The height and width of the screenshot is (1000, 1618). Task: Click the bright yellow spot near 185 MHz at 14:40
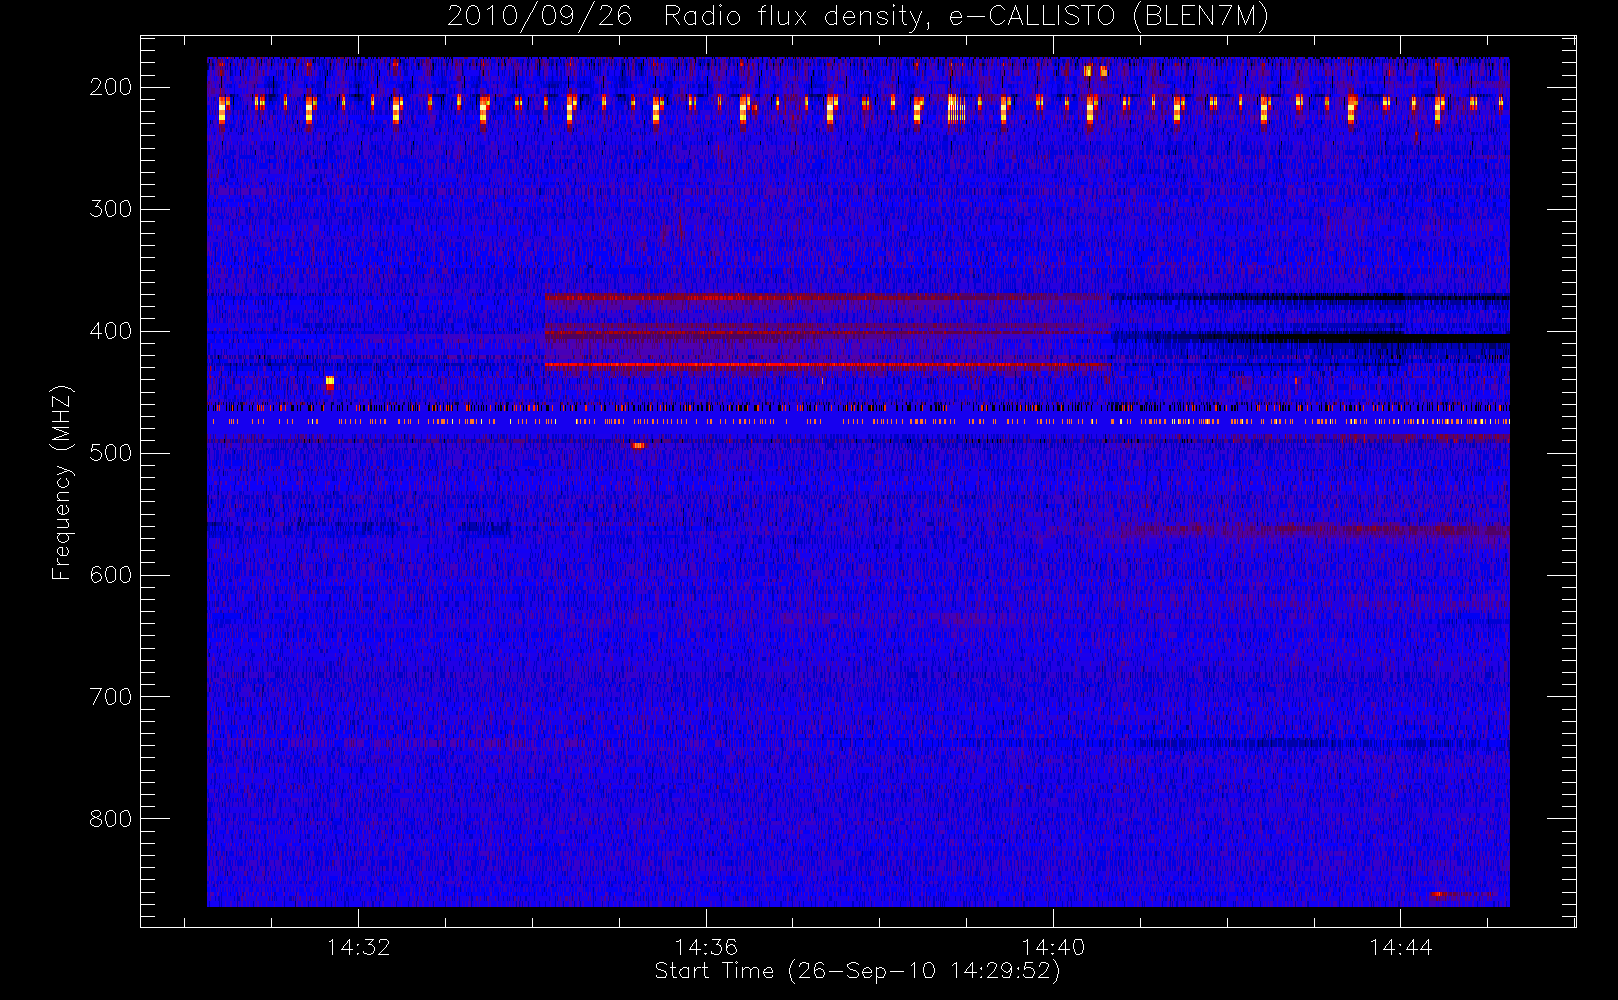pos(1088,71)
